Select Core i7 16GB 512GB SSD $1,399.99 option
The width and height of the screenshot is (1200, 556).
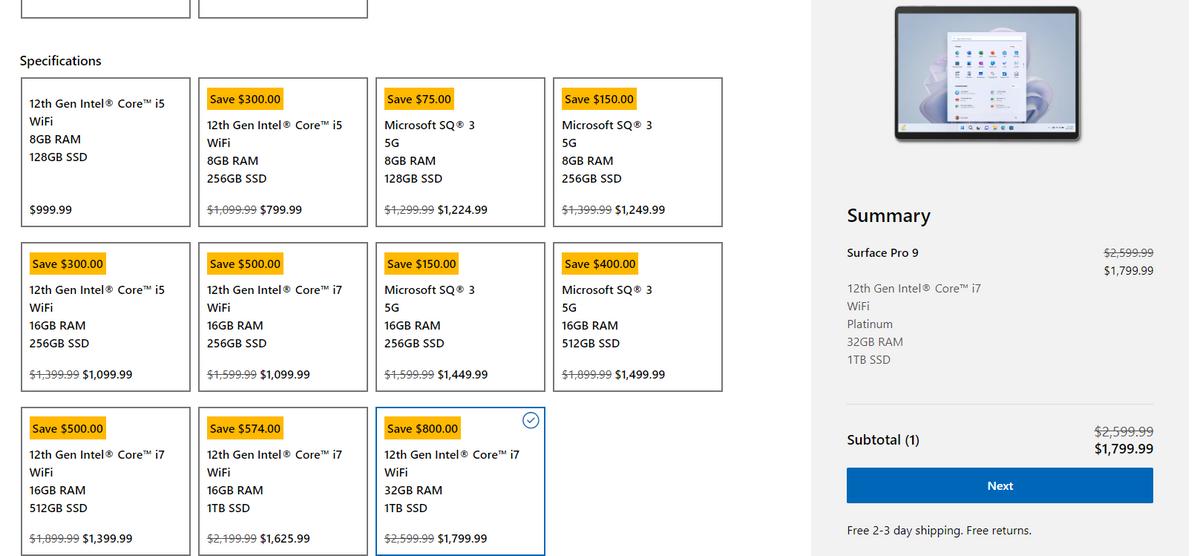coord(105,481)
